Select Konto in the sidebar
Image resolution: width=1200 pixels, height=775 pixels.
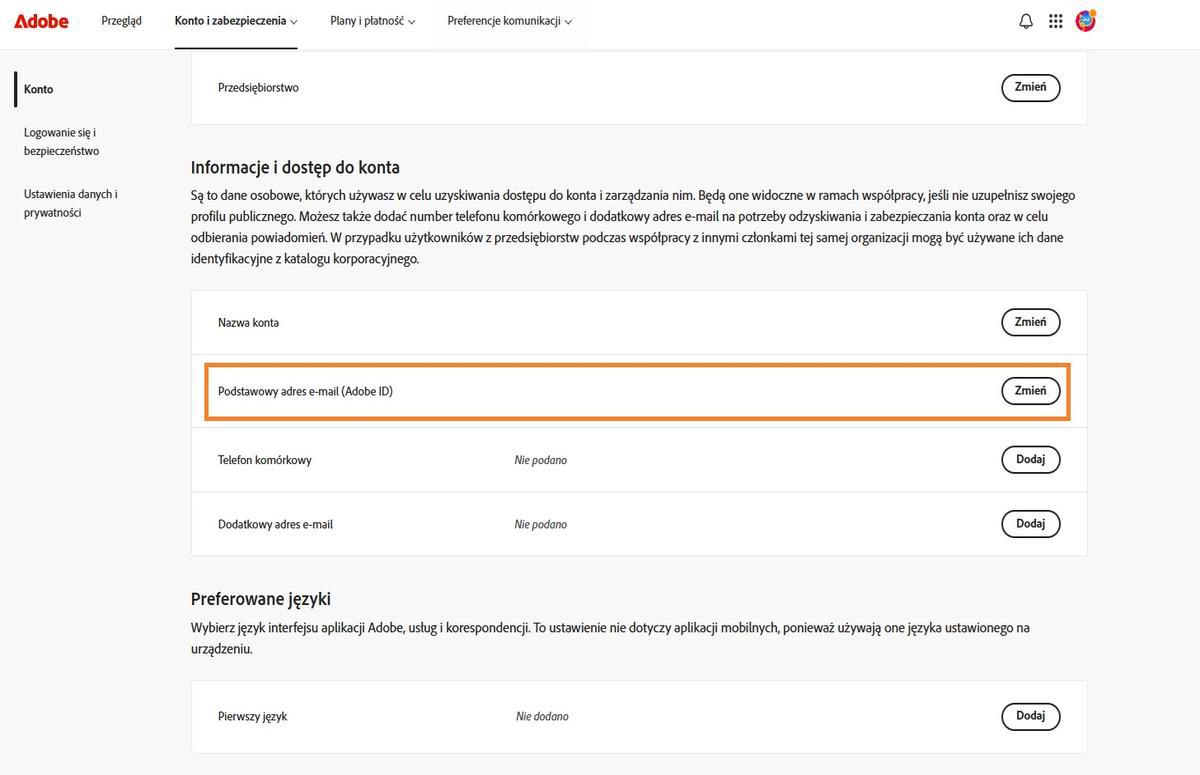38,89
